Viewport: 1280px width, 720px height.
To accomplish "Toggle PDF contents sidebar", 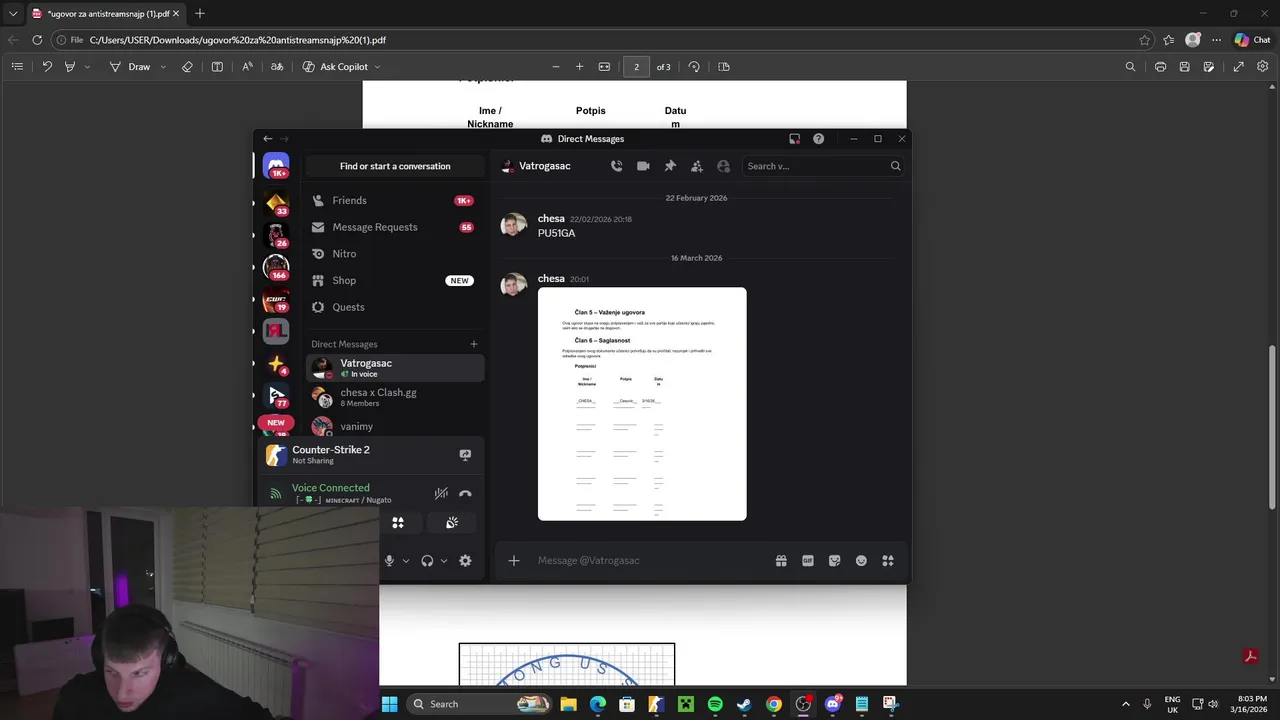I will coord(17,67).
